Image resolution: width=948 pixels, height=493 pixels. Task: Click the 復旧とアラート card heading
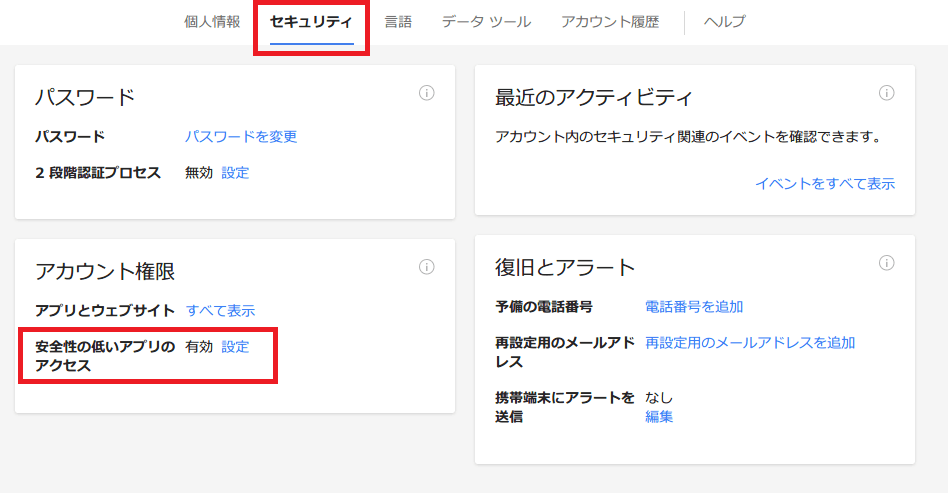565,267
